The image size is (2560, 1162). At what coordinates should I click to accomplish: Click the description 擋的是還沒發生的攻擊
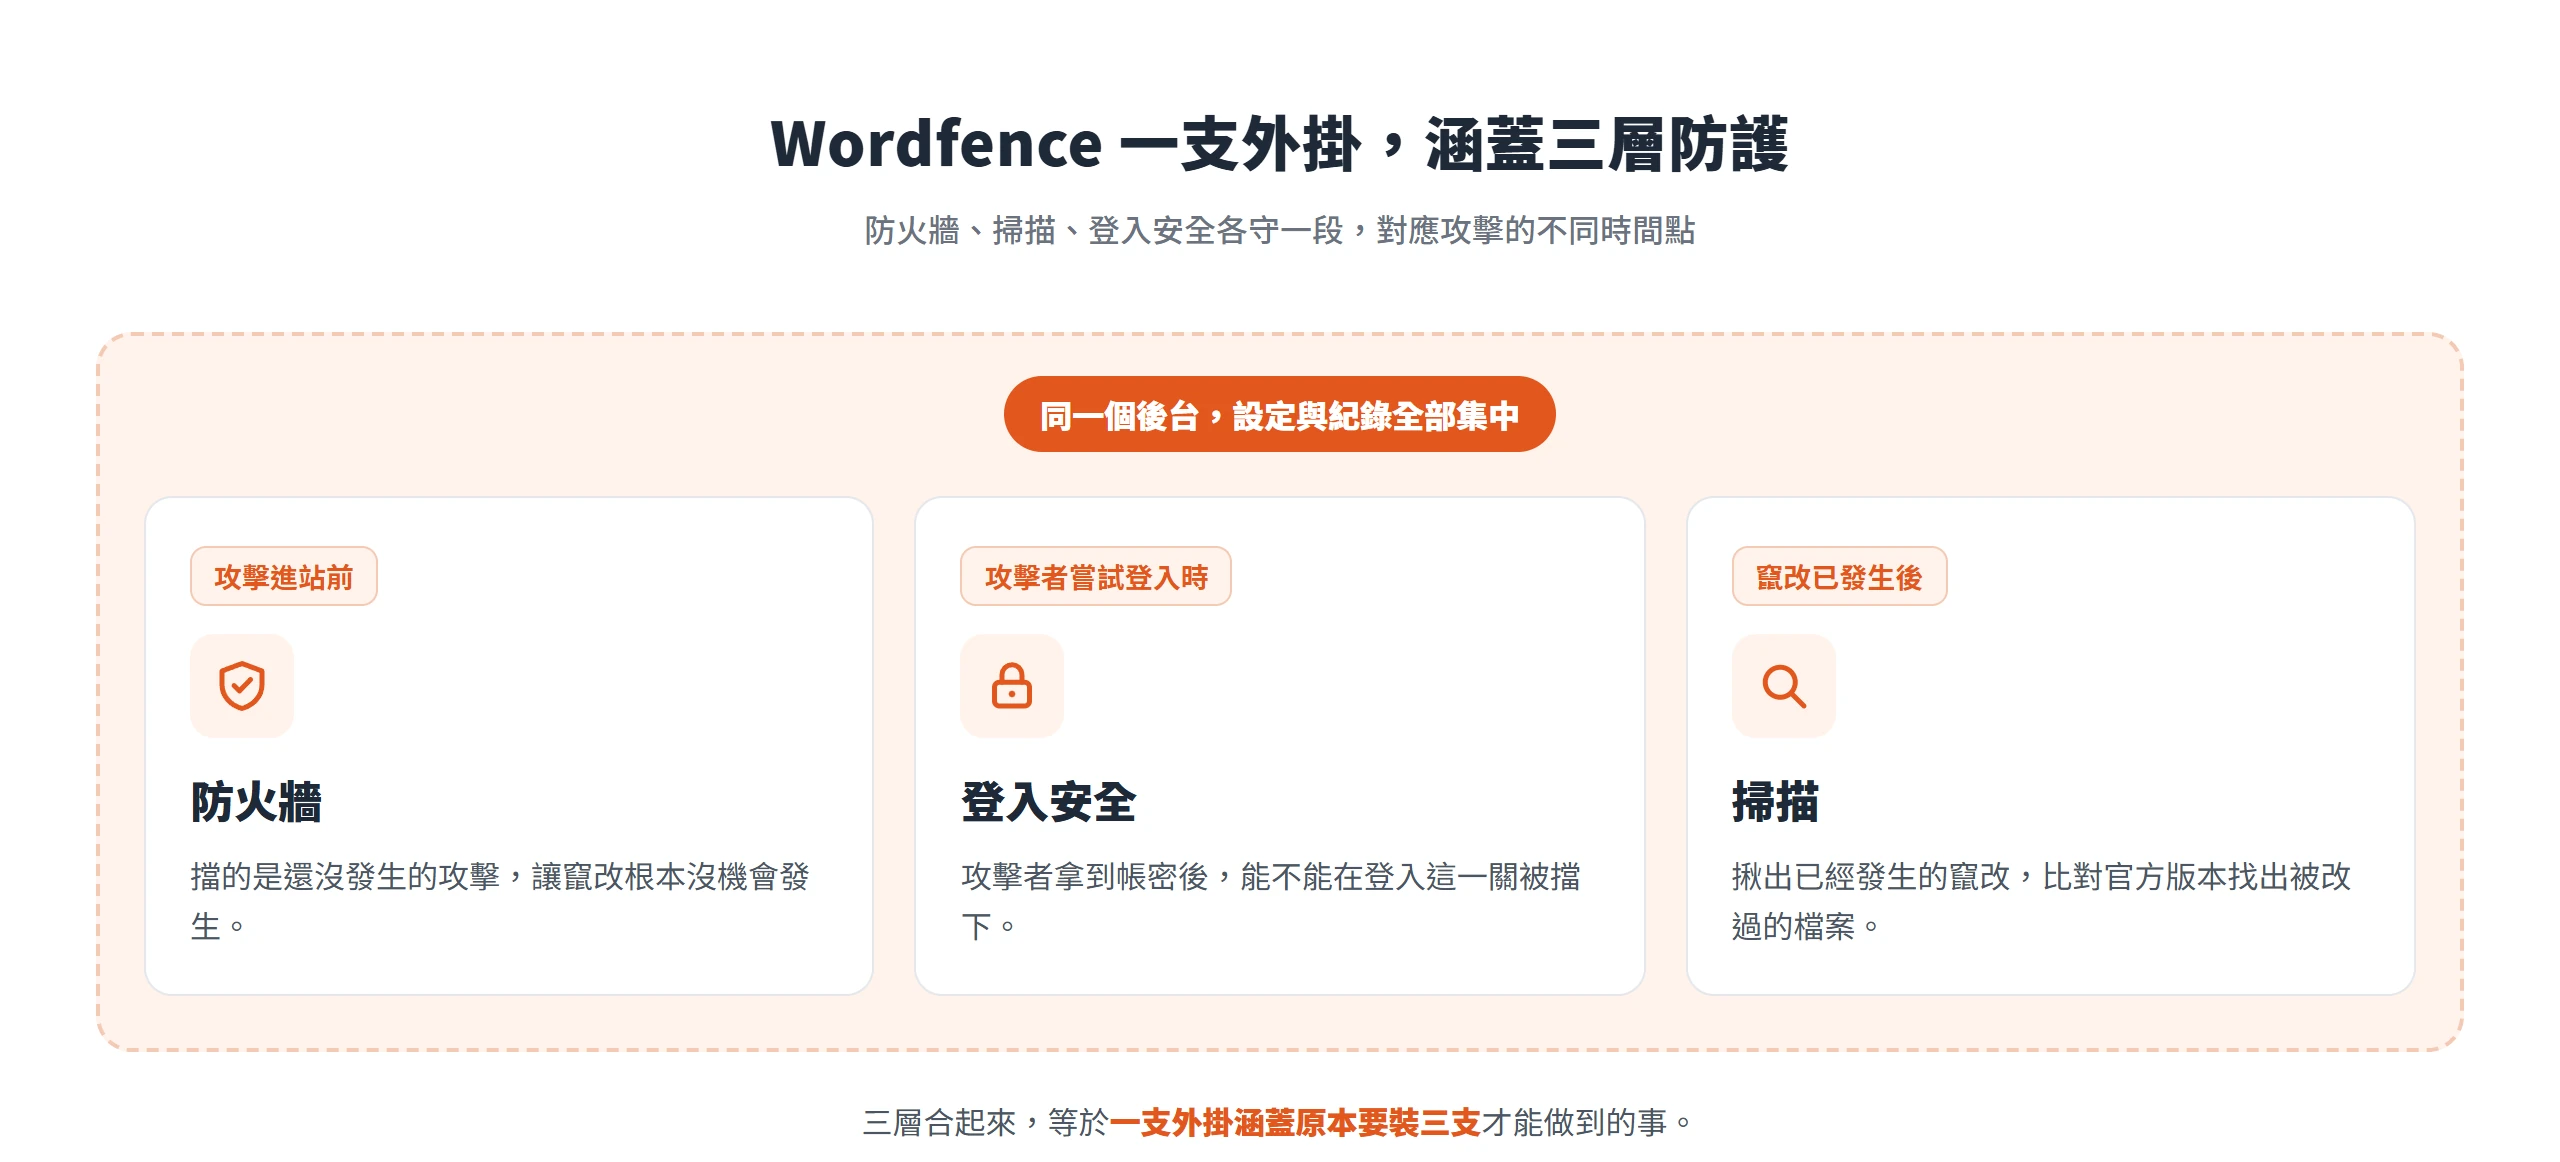[345, 877]
